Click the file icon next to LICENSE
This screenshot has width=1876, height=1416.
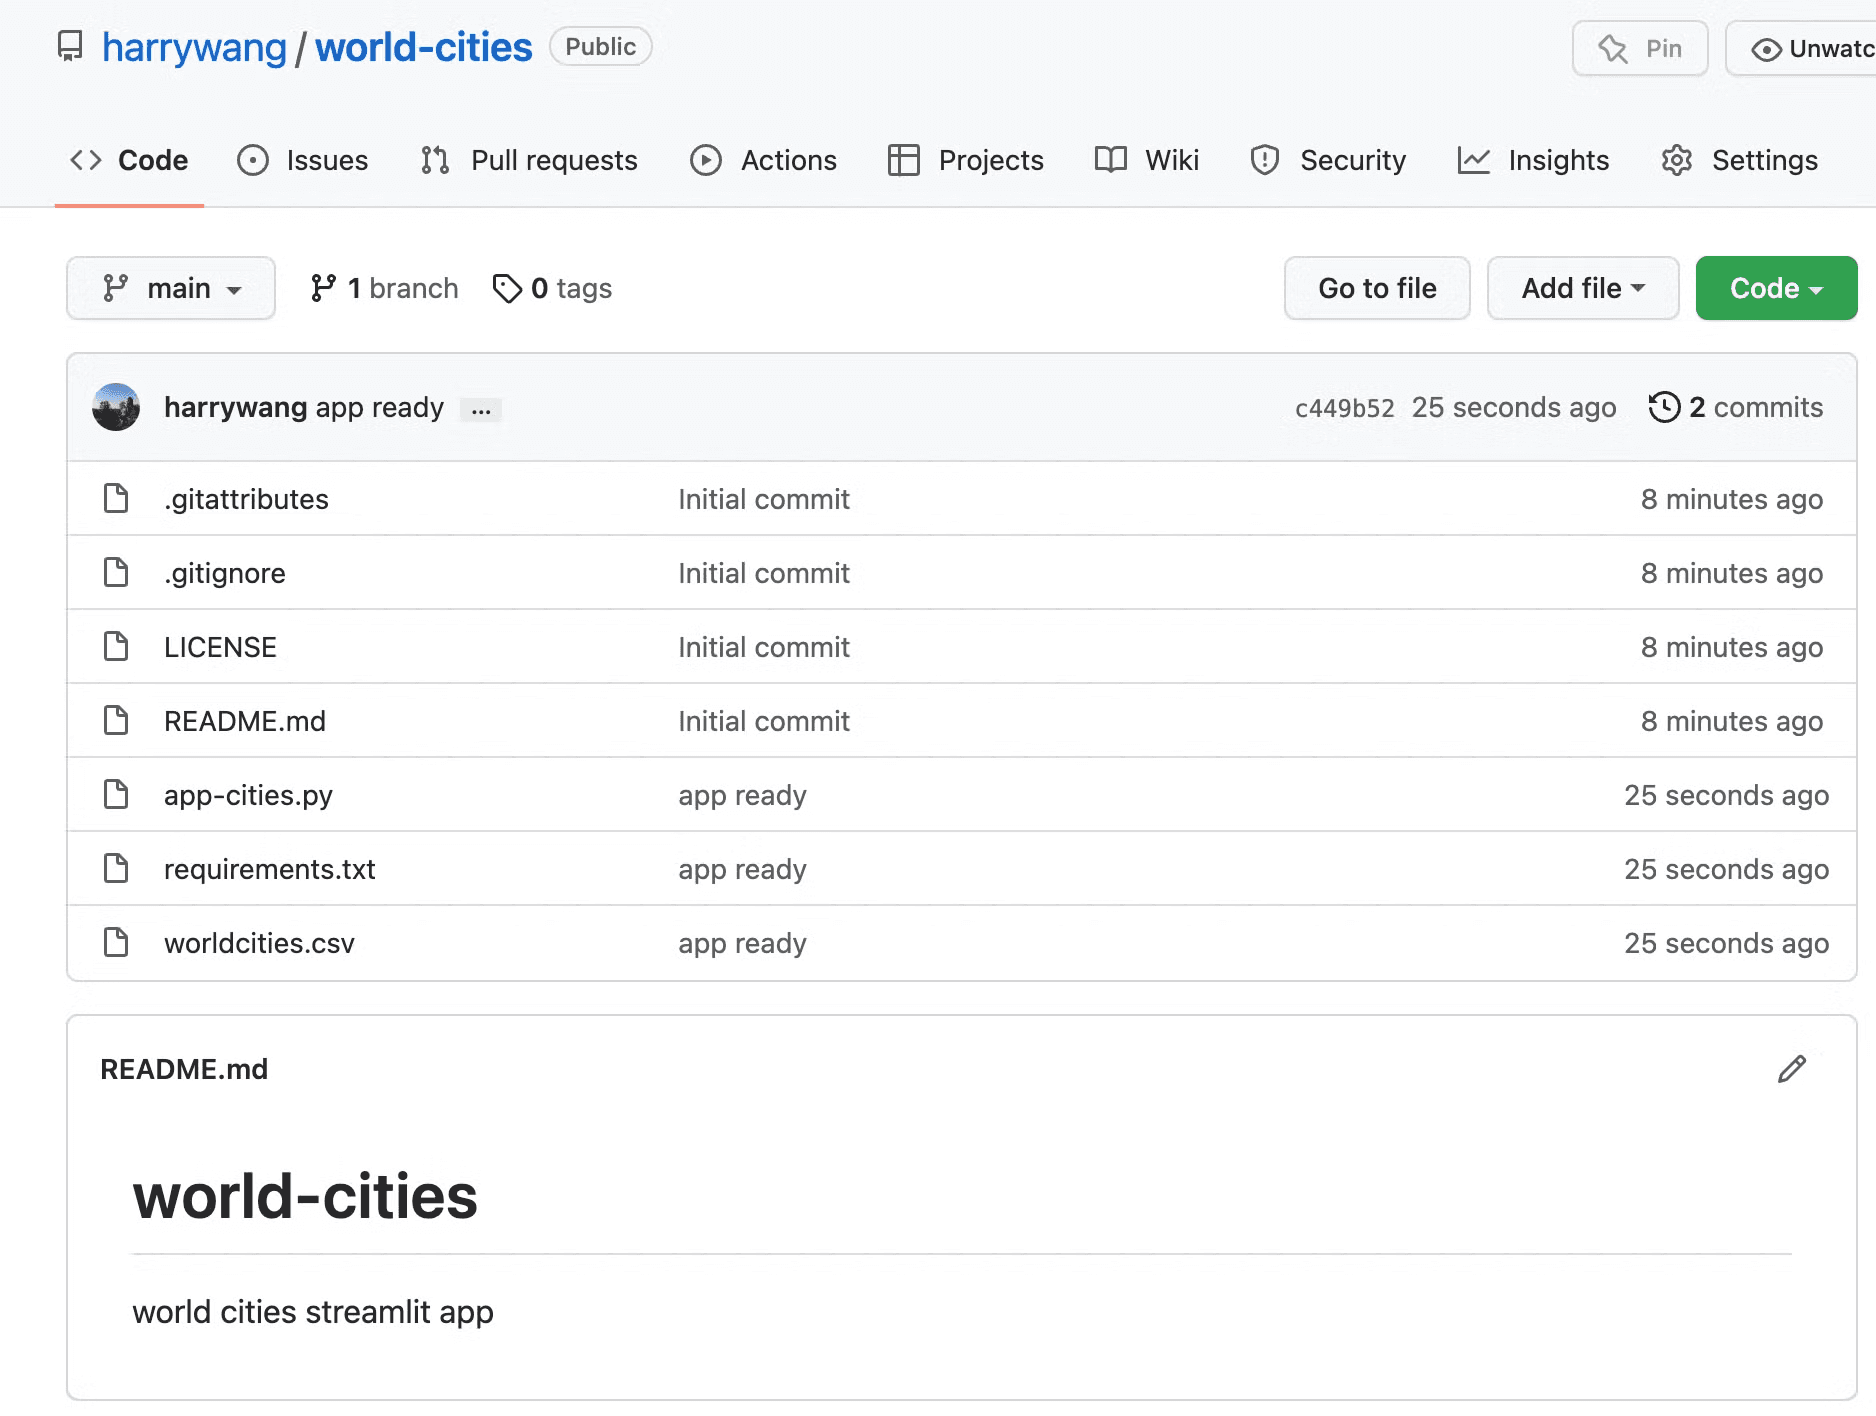pos(116,646)
